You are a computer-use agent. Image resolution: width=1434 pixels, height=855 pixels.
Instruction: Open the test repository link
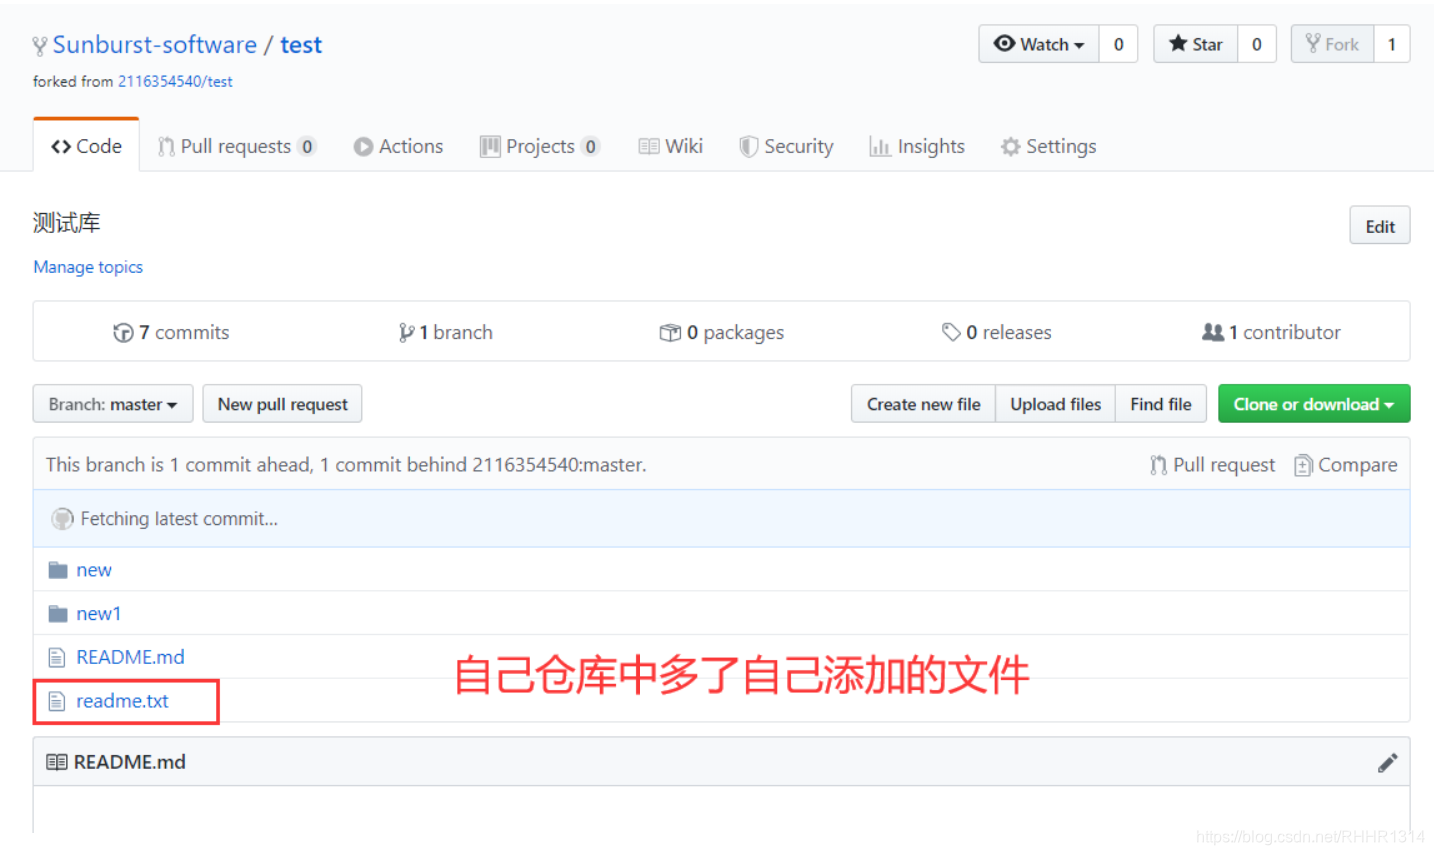[x=301, y=45]
